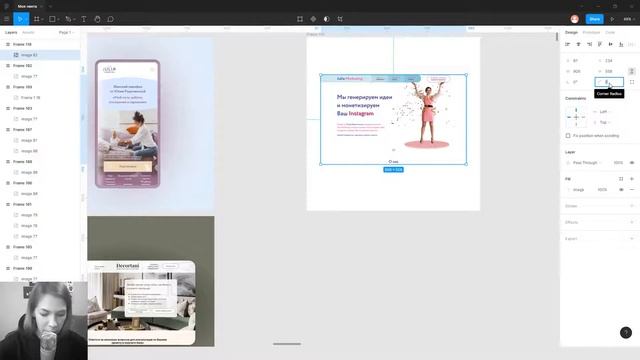
Task: Open the Frame tool options dropdown arrow
Action: point(42,19)
